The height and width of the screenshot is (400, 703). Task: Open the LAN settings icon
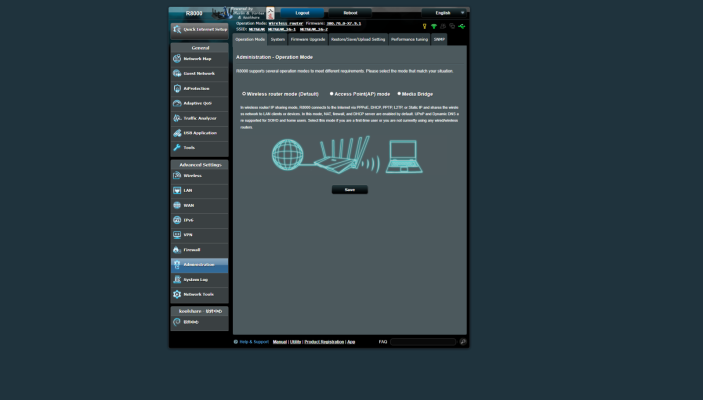[x=177, y=191]
